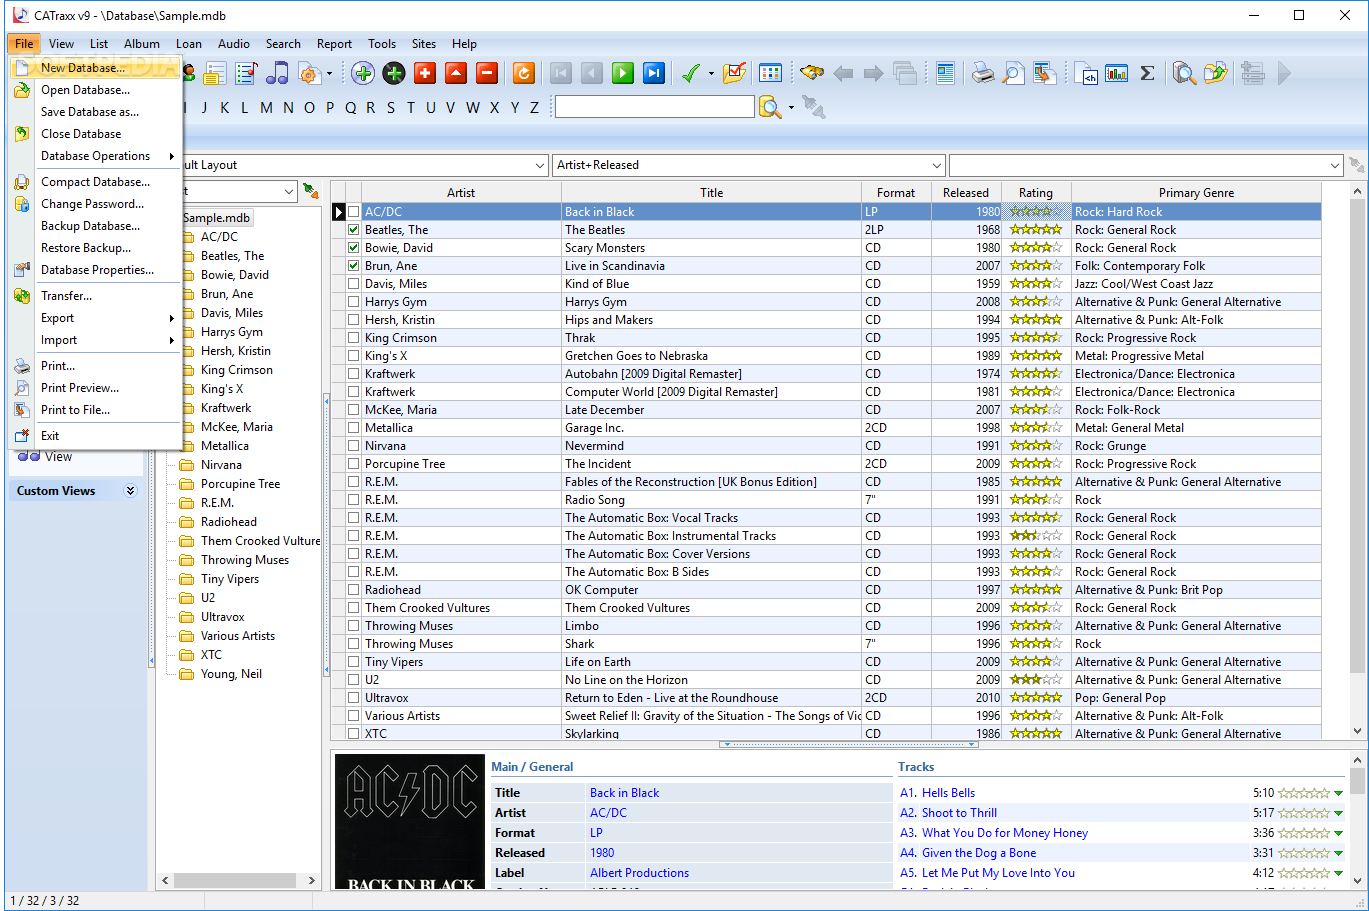Uncheck the Beatles, The row checkbox
1369x911 pixels.
click(353, 230)
